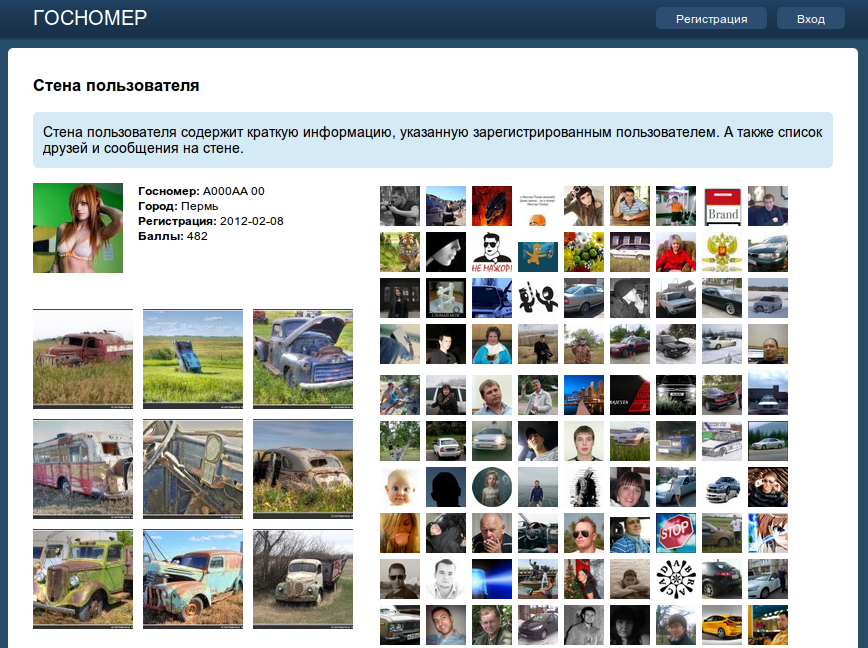This screenshot has width=868, height=648.
Task: Open the yellow car friend avatar
Action: click(x=722, y=625)
